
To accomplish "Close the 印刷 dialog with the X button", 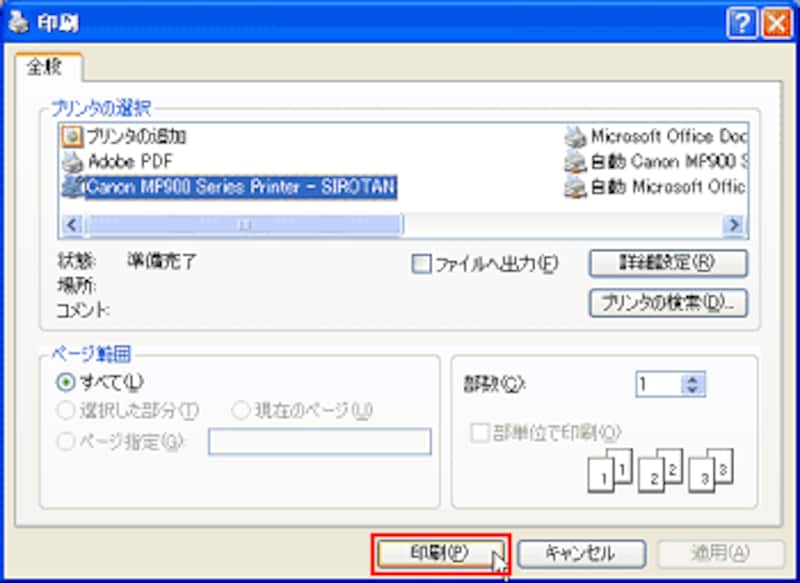I will 777,23.
